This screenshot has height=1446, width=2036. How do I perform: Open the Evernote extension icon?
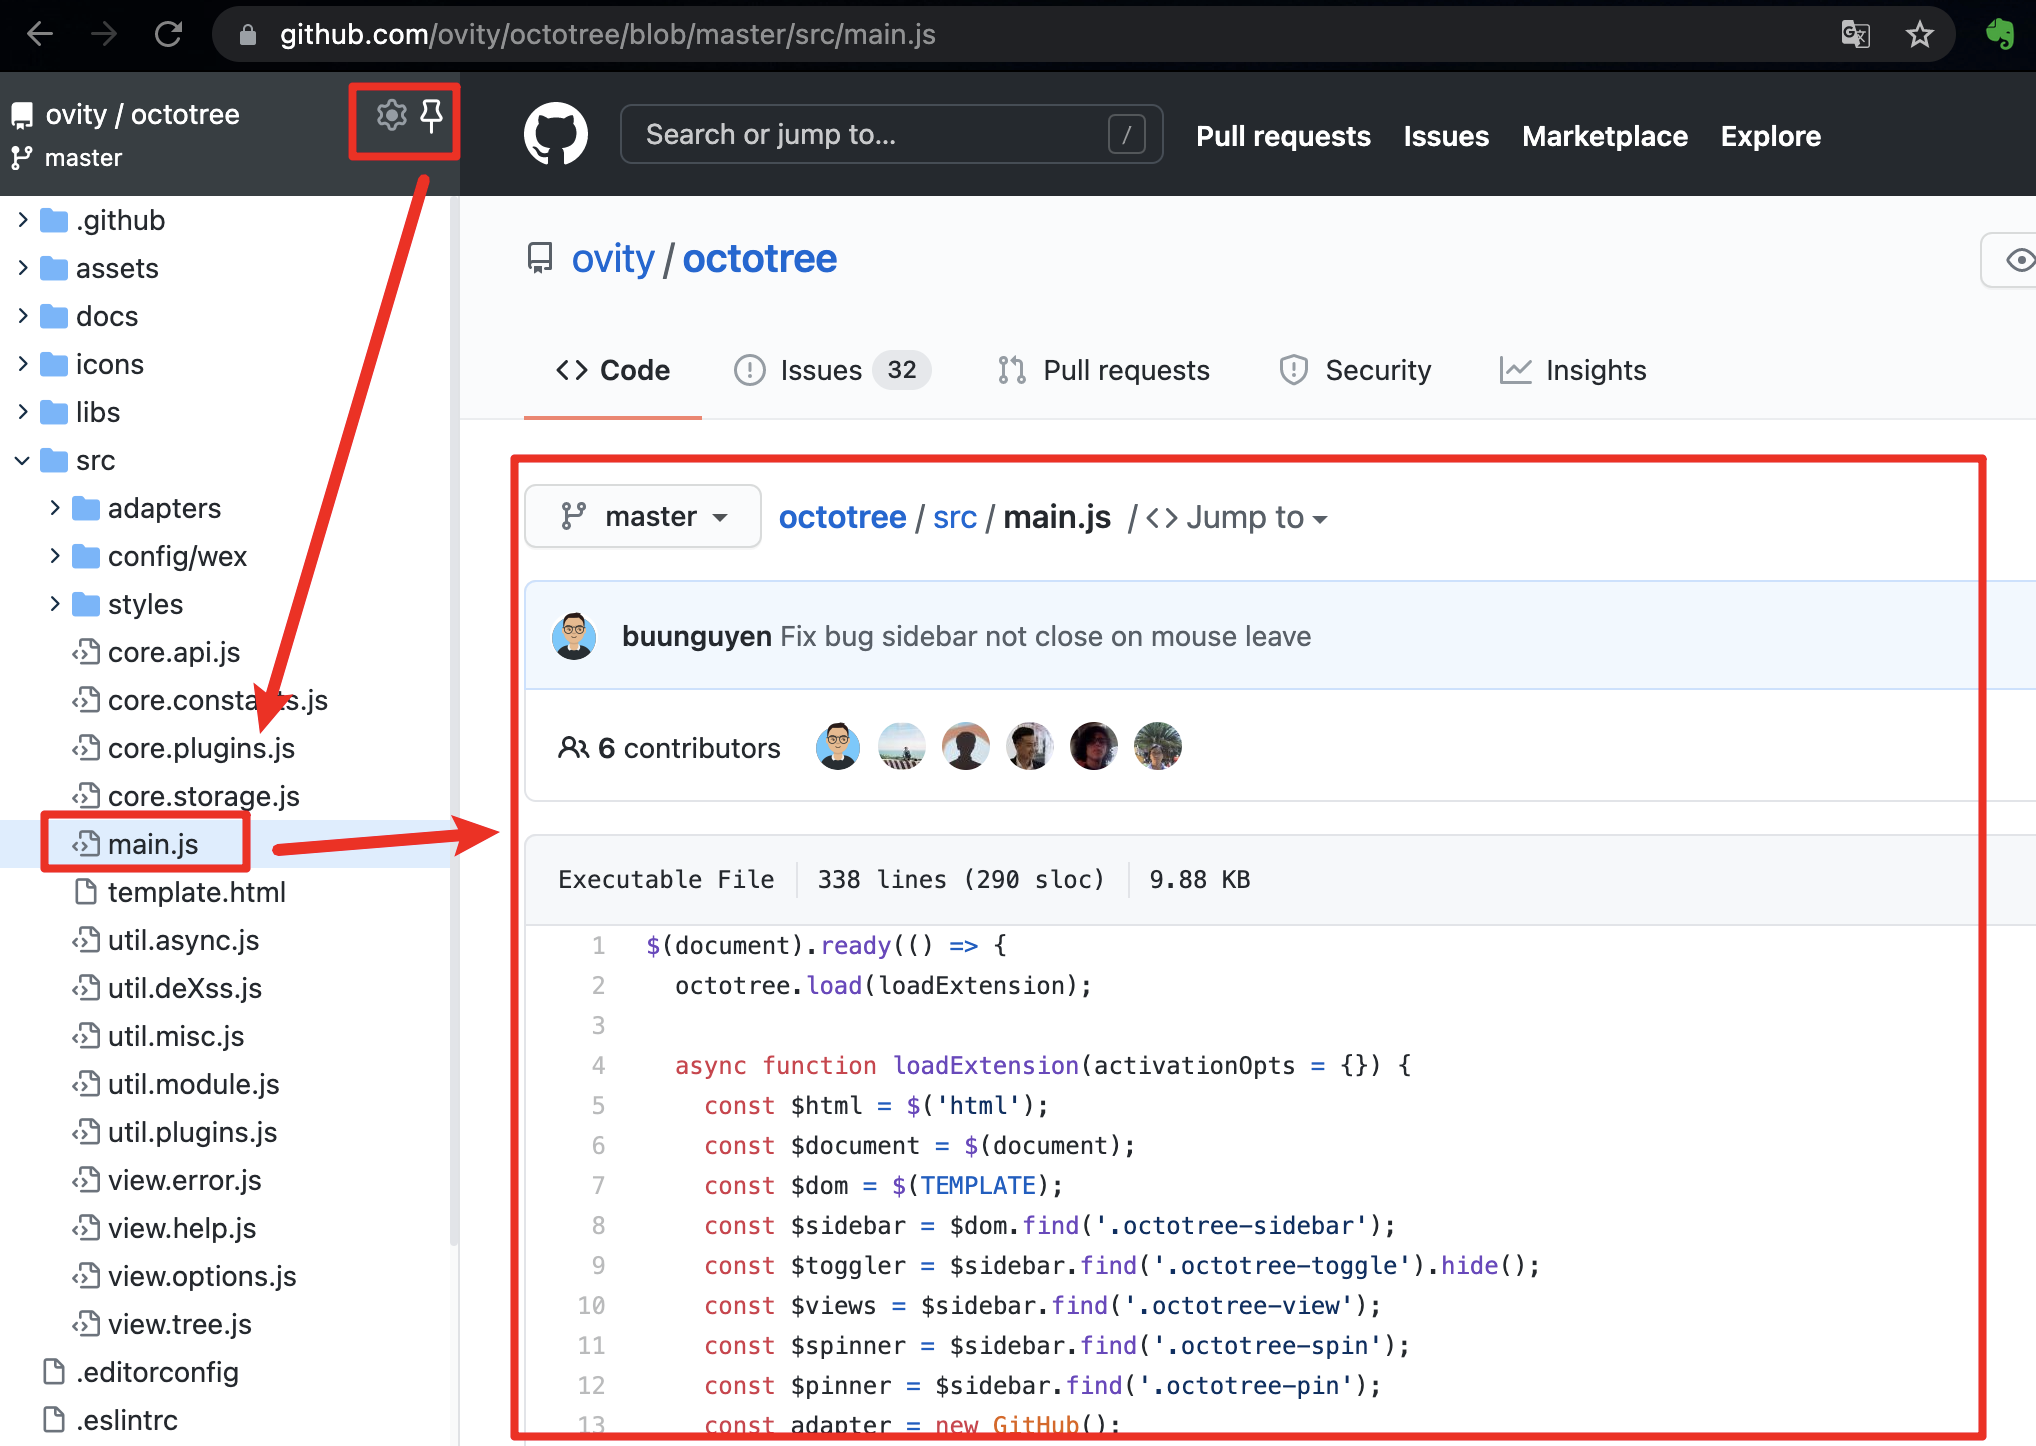coord(1999,35)
